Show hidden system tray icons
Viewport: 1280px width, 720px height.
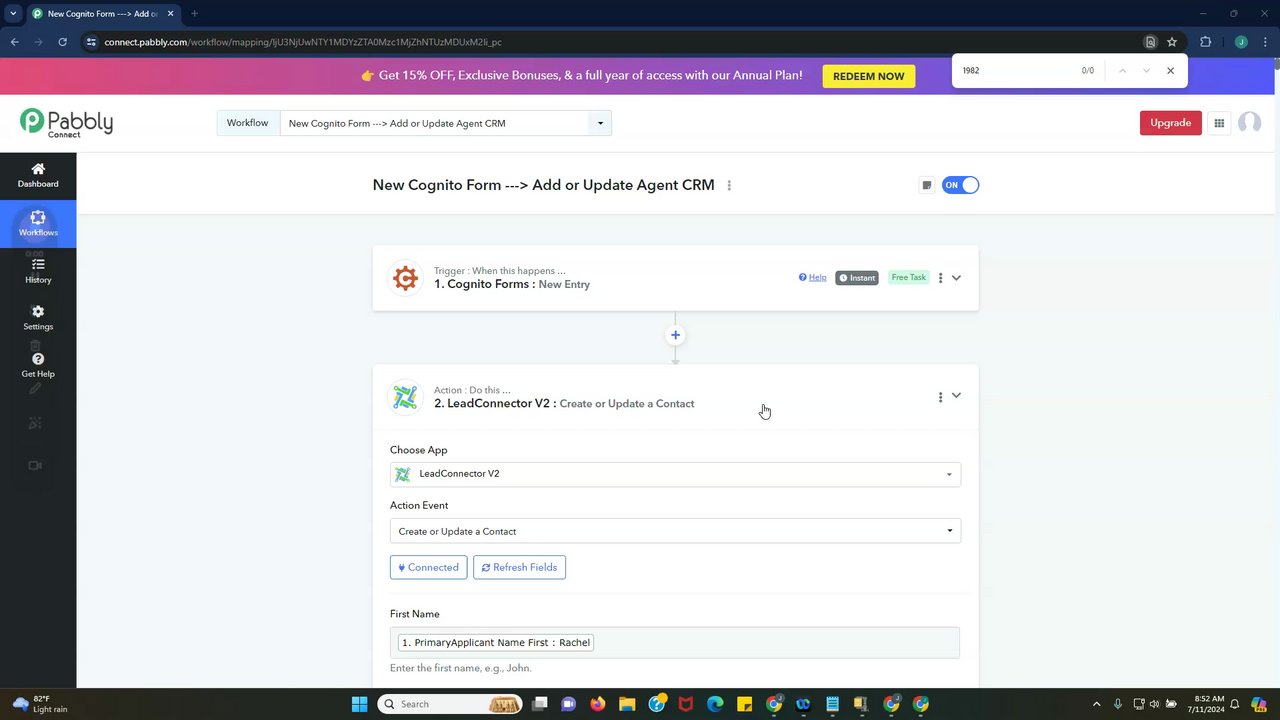1096,704
